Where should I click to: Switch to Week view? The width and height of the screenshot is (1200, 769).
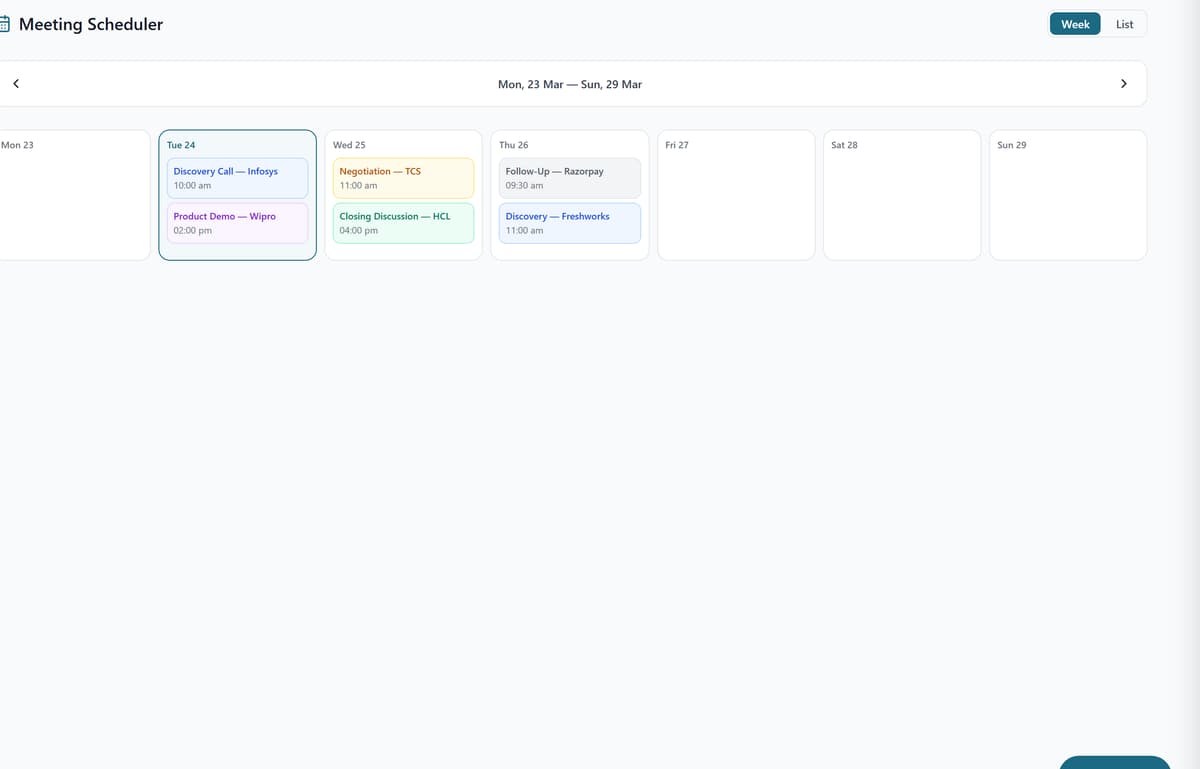[1075, 24]
